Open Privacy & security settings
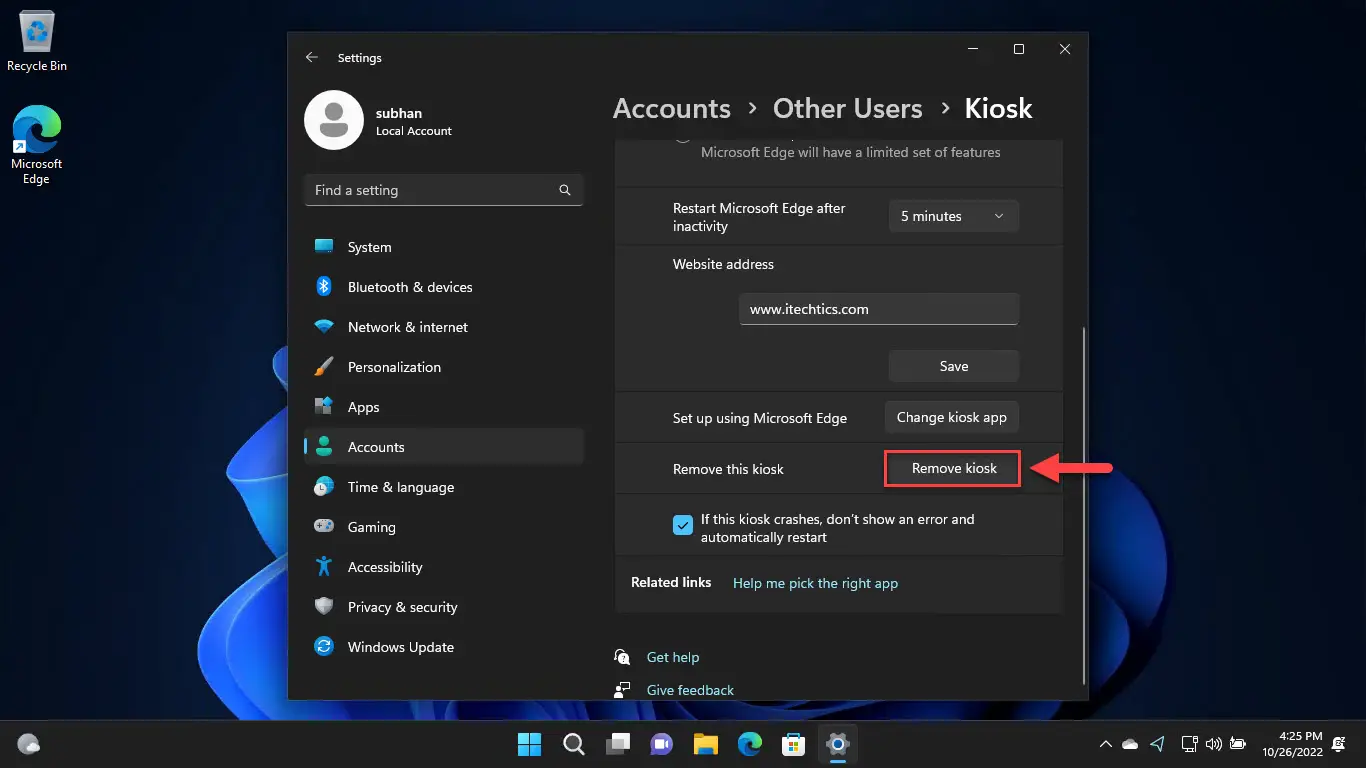This screenshot has width=1366, height=768. (444, 607)
